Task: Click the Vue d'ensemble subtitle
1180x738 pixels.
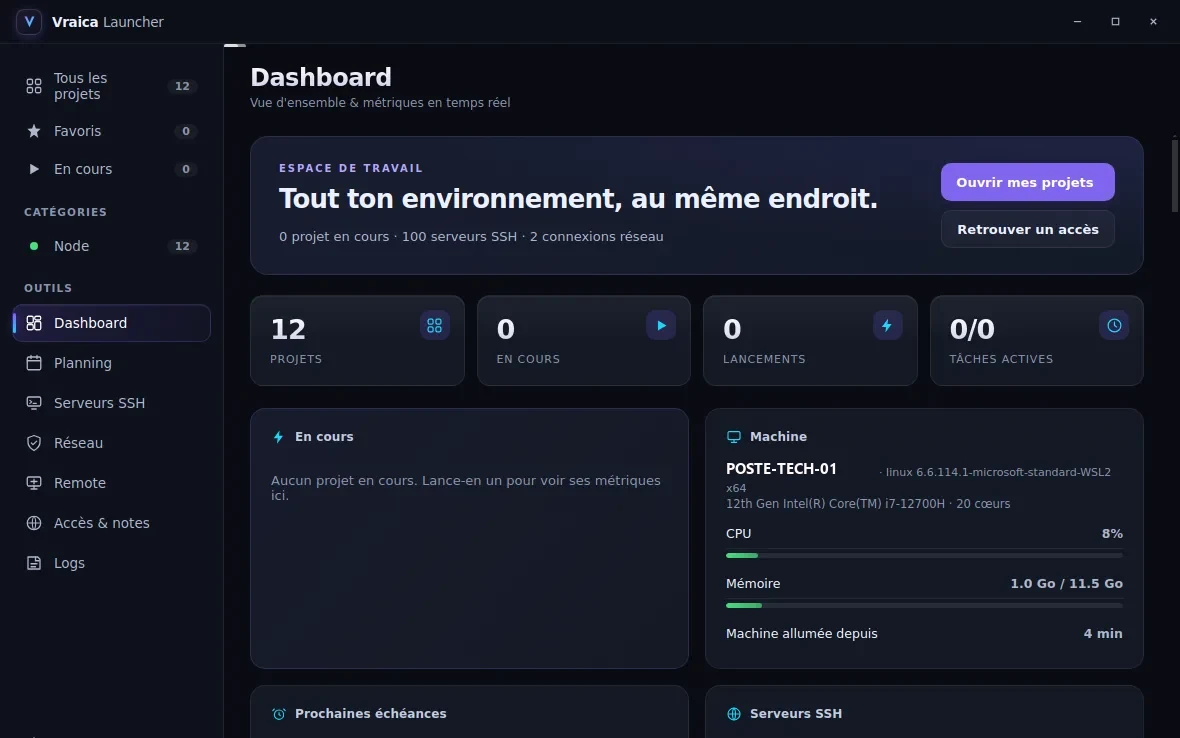Action: click(x=380, y=102)
